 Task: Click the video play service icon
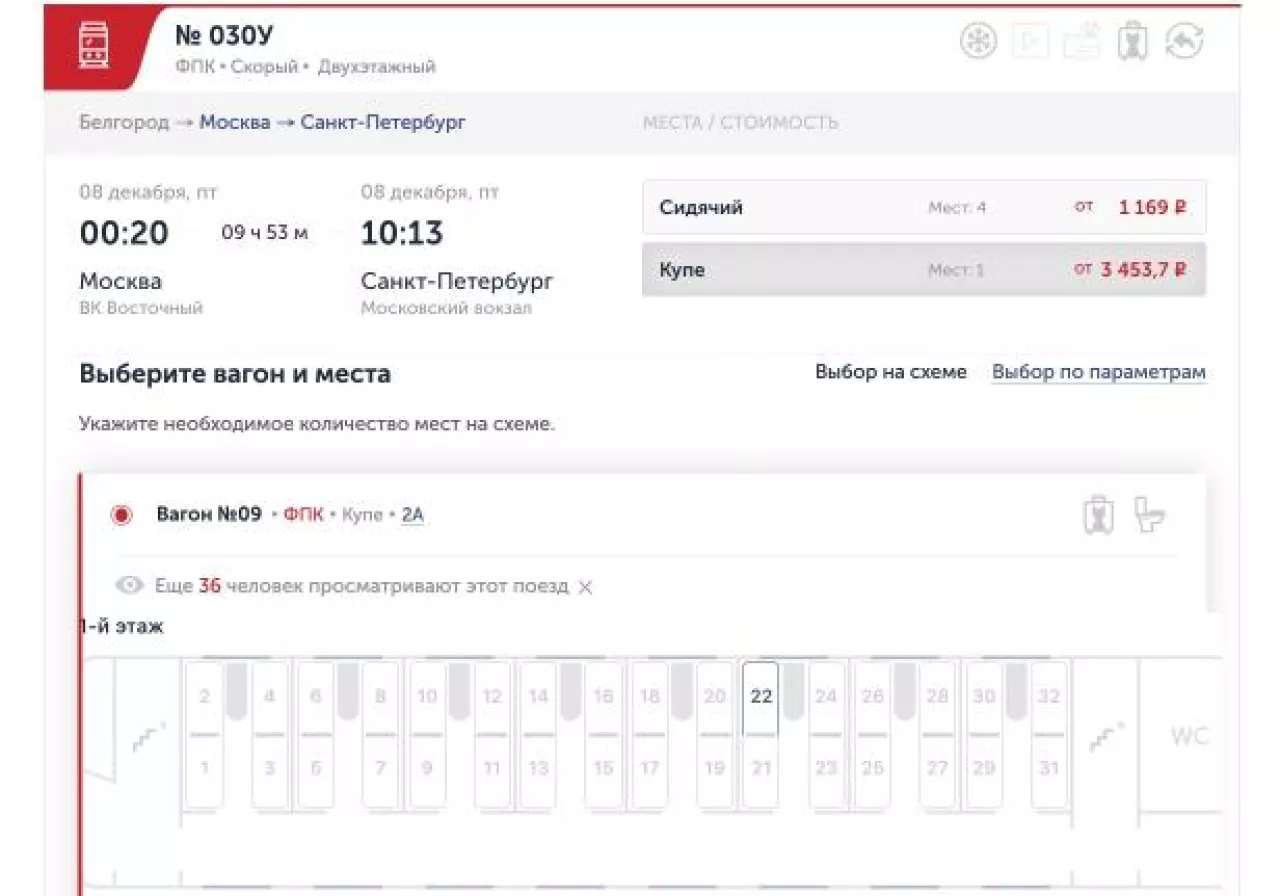[1029, 41]
